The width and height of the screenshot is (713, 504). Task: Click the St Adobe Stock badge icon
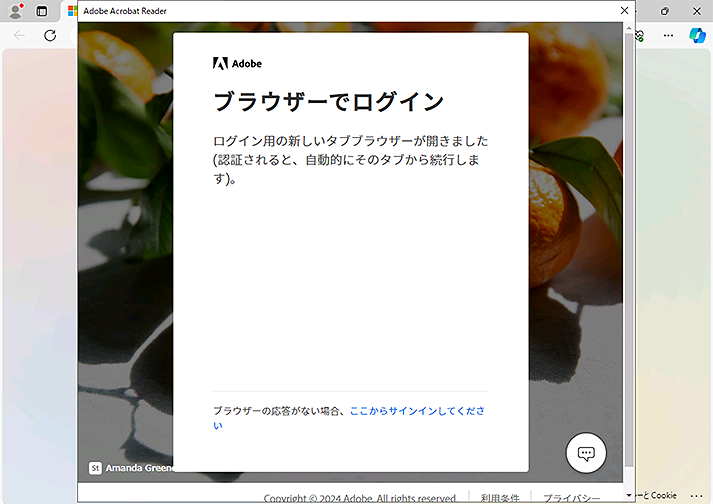coord(95,468)
